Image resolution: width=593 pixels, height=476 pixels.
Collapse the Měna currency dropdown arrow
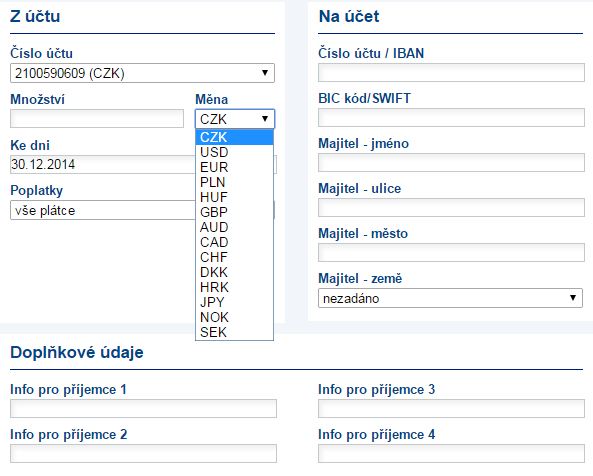click(265, 119)
